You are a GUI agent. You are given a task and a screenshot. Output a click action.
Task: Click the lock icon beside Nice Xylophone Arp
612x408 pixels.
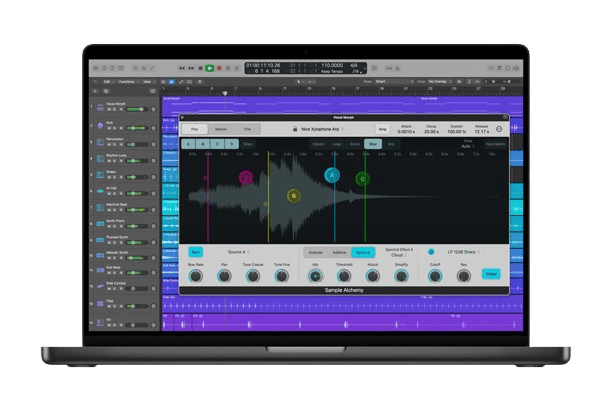click(x=295, y=129)
